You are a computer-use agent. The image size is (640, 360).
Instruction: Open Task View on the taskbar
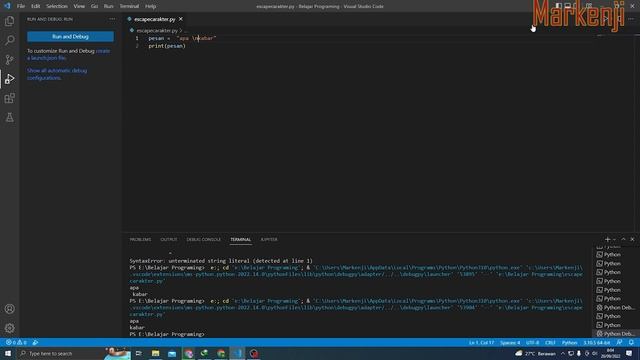click(139, 353)
